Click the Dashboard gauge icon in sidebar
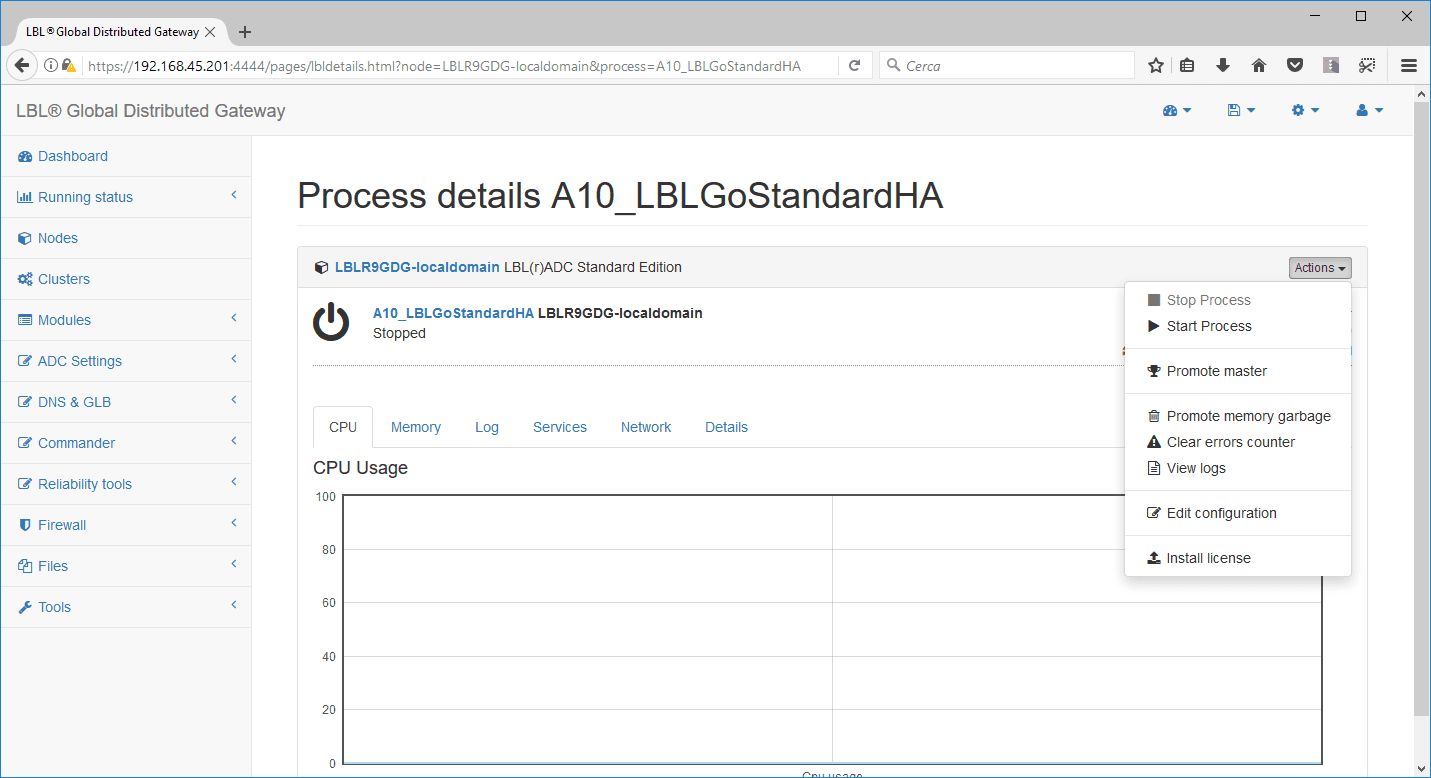The image size is (1431, 778). (25, 157)
